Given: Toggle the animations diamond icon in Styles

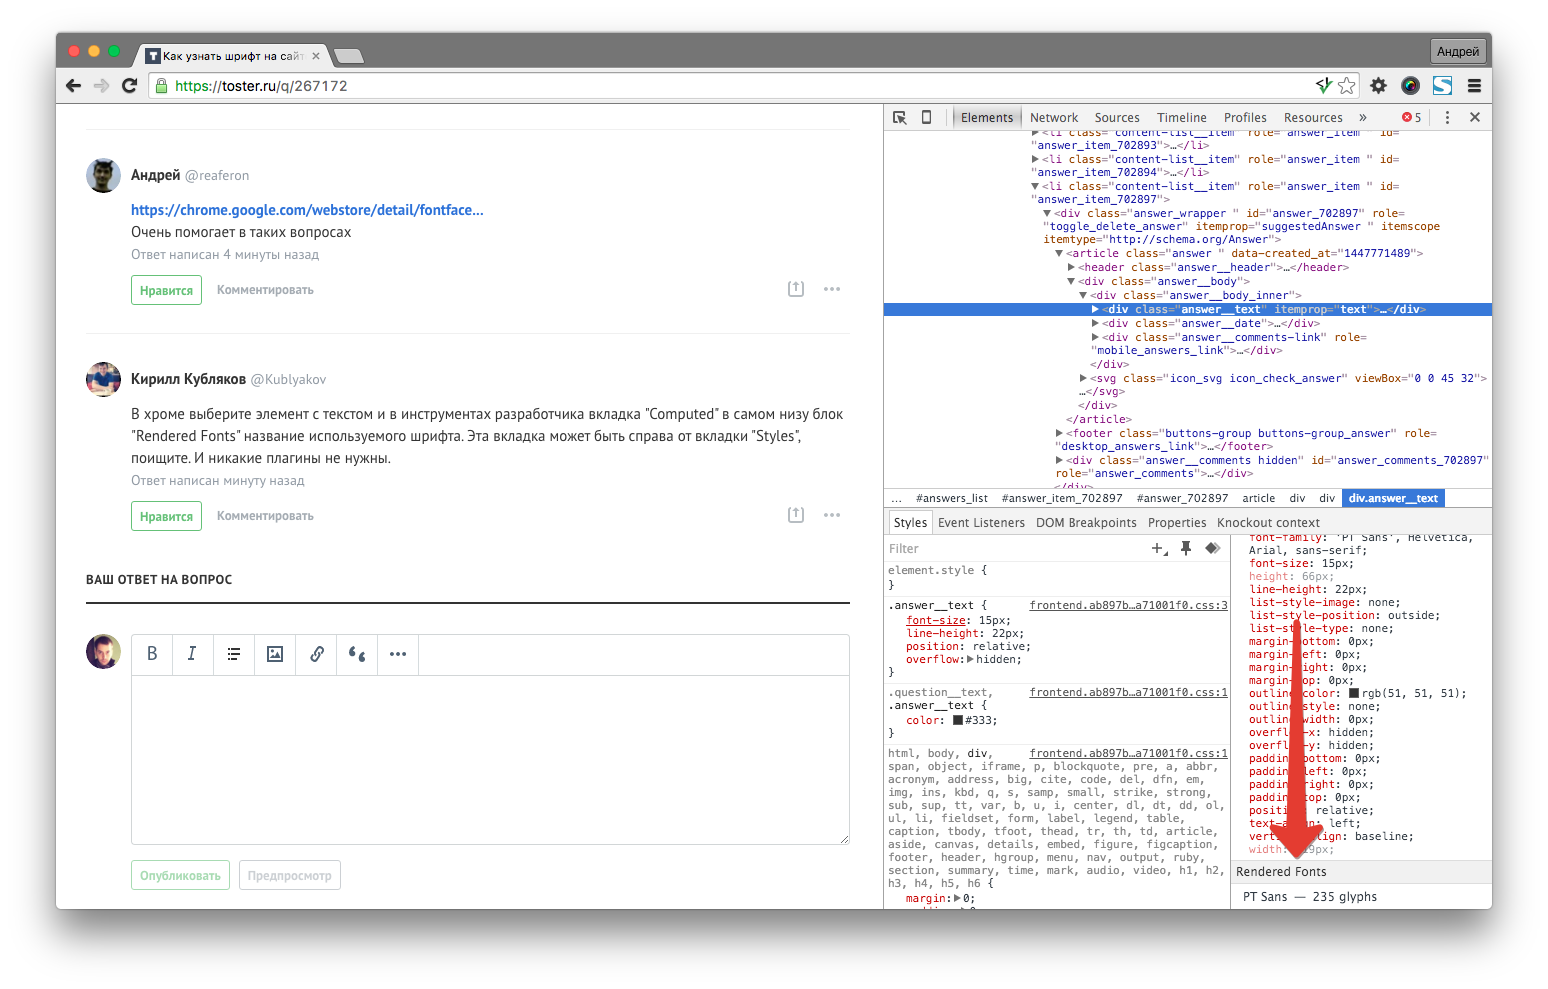Looking at the screenshot, I should click(1212, 548).
